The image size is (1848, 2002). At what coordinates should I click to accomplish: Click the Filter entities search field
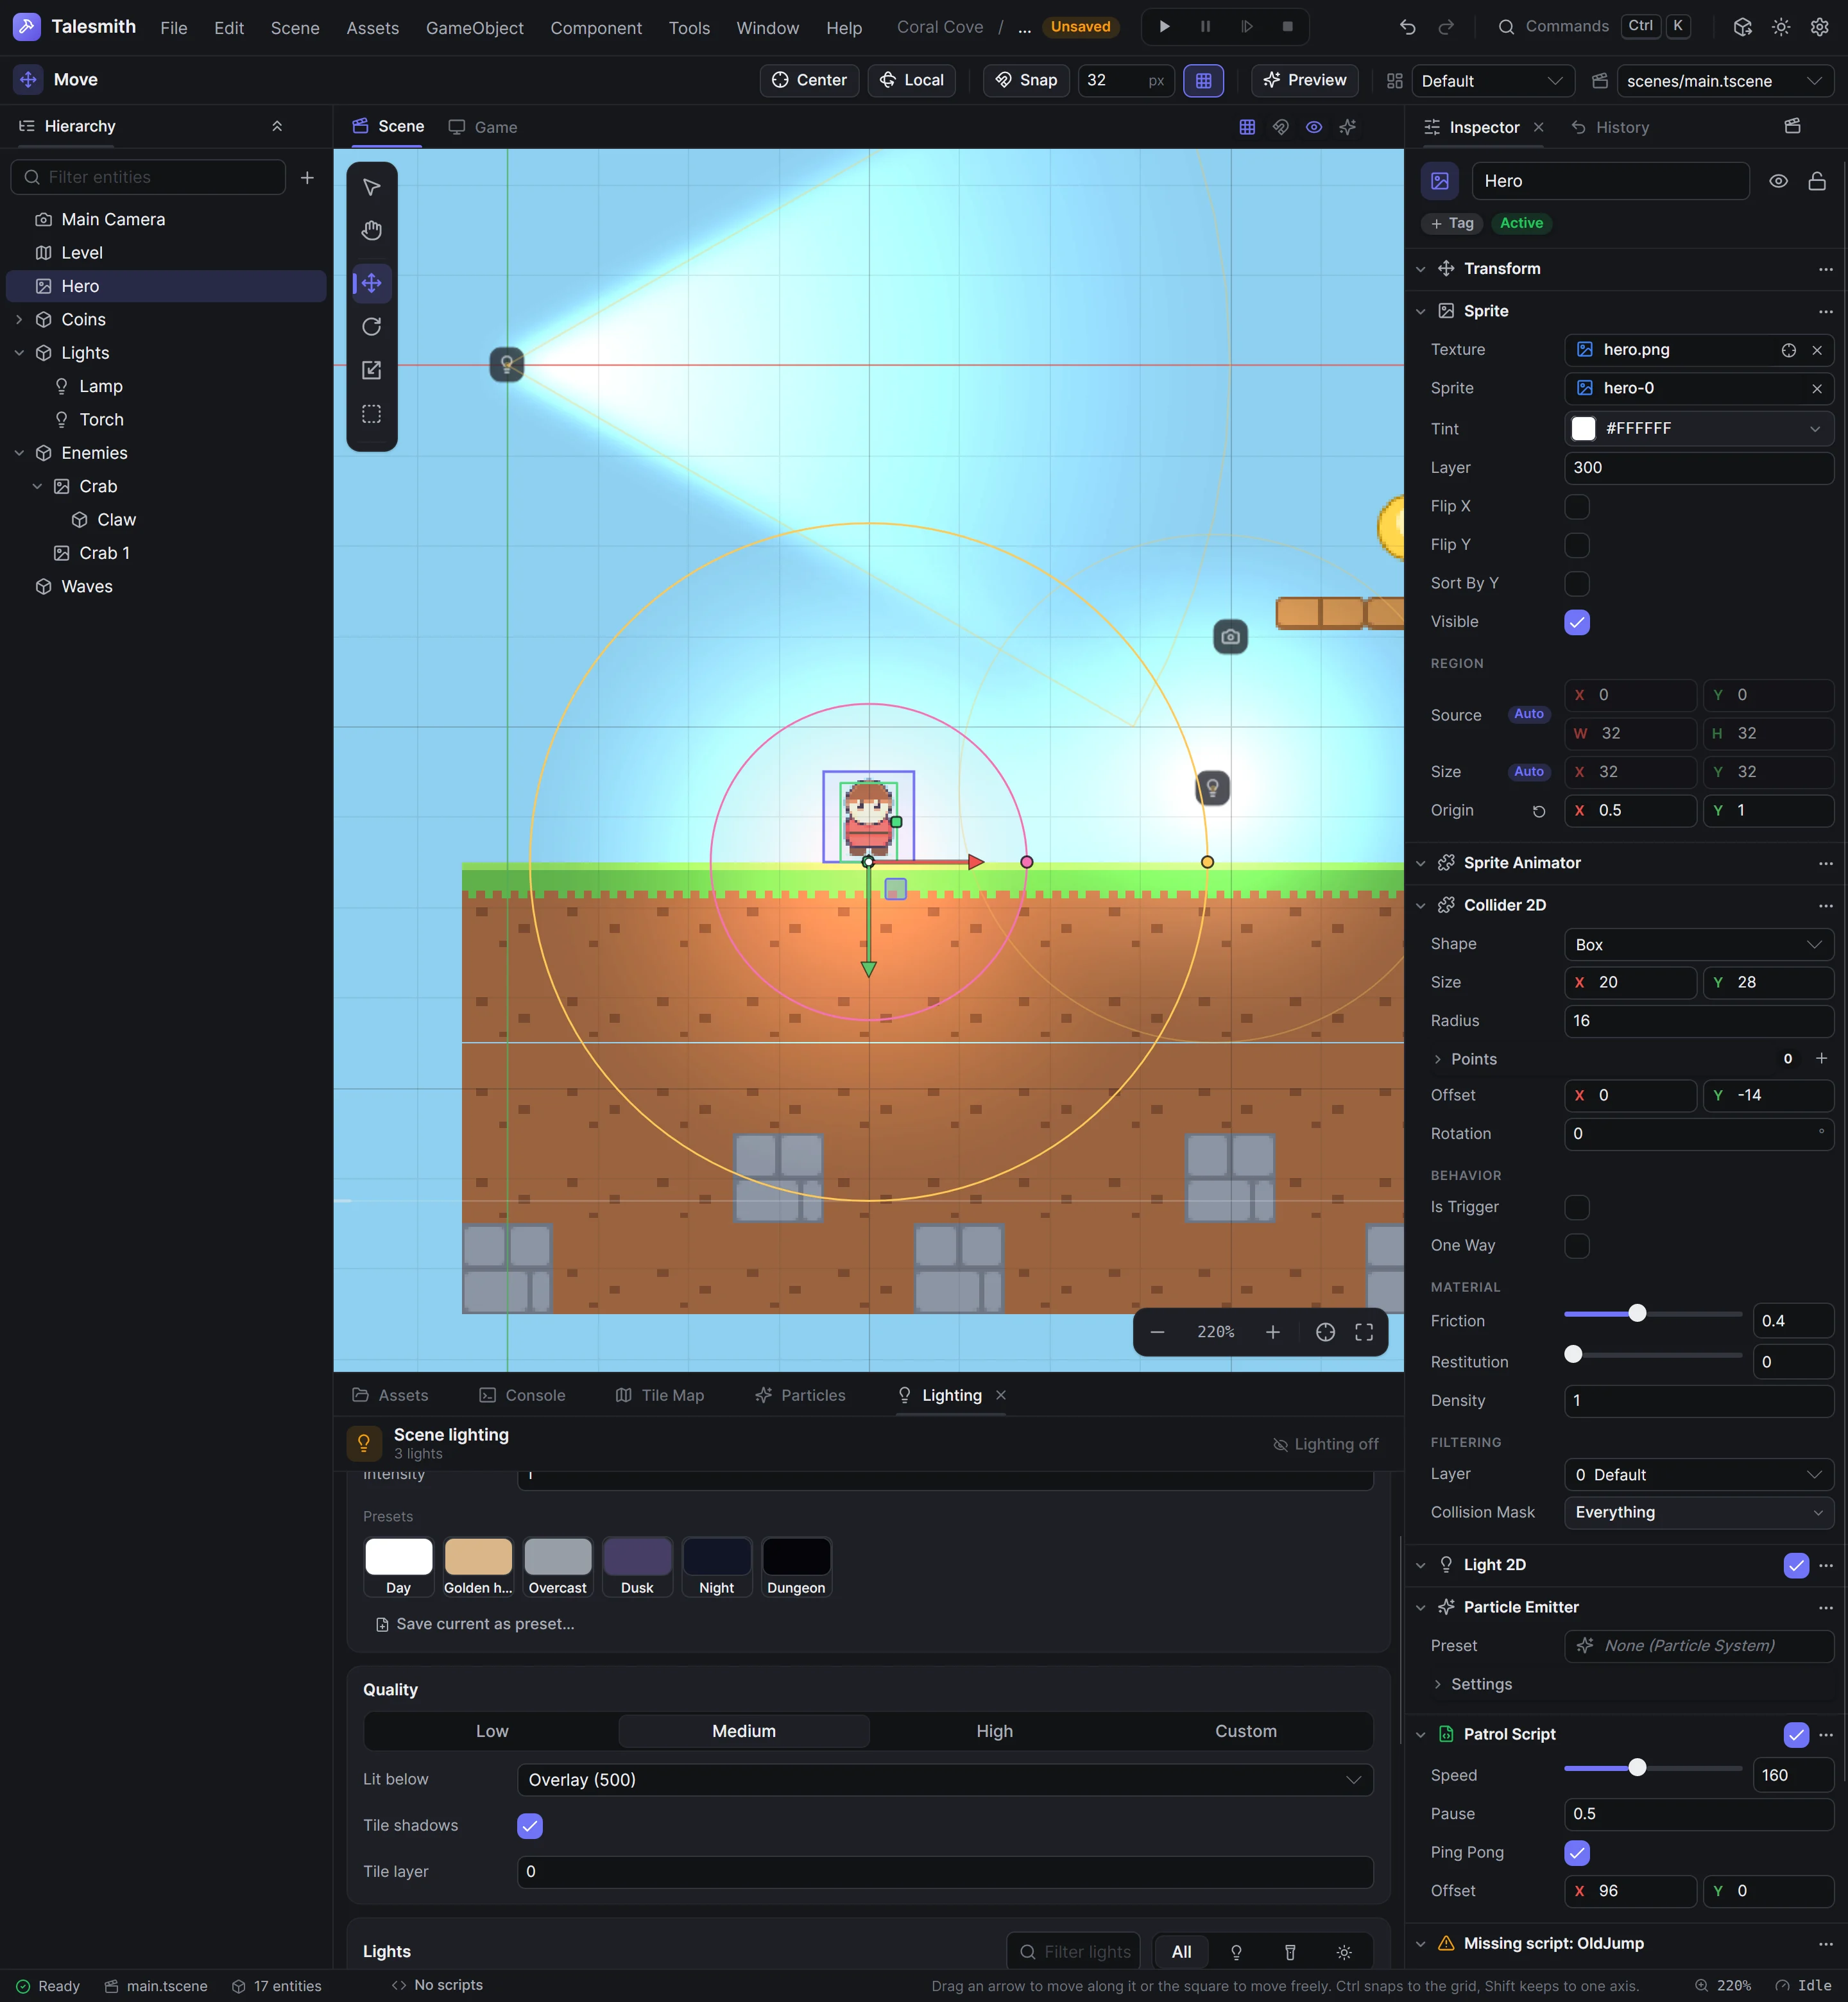tap(148, 177)
